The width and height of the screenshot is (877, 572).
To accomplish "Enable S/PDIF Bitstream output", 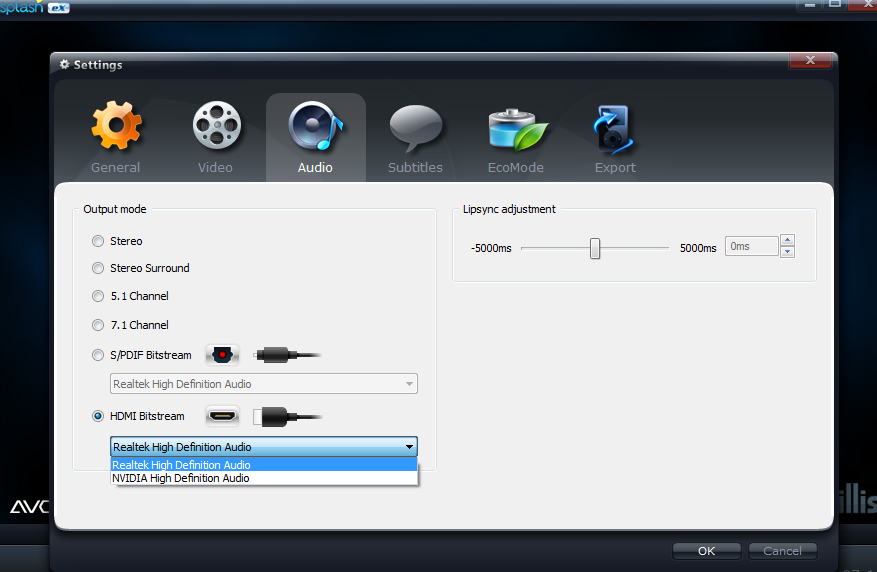I will point(98,355).
